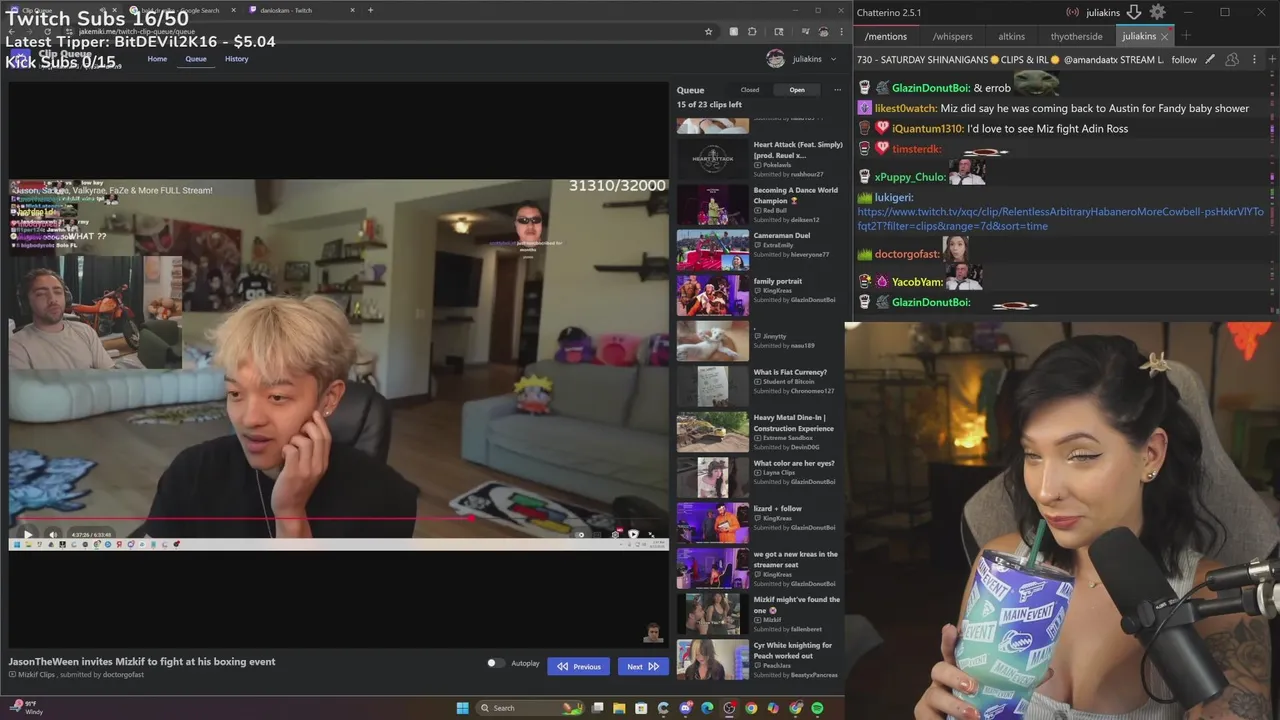
Task: Bookmark the page with star icon
Action: (708, 32)
